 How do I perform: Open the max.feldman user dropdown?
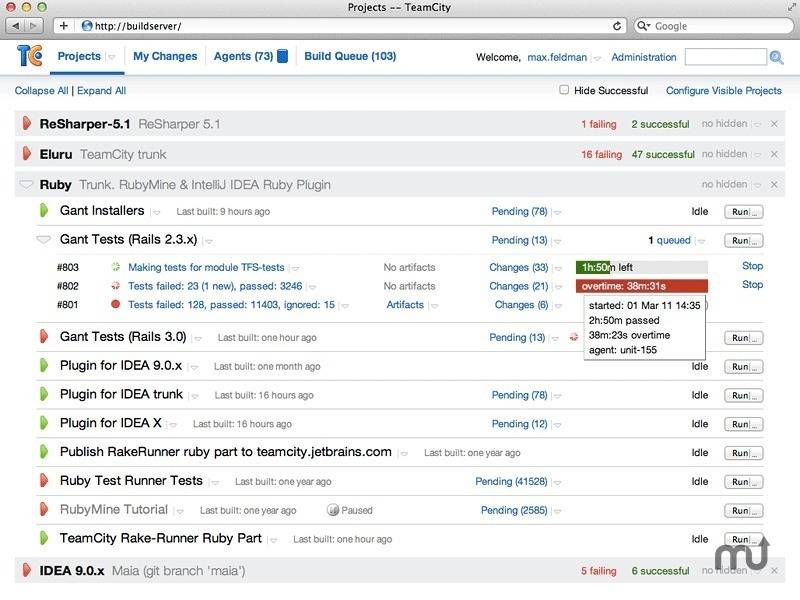tap(597, 58)
